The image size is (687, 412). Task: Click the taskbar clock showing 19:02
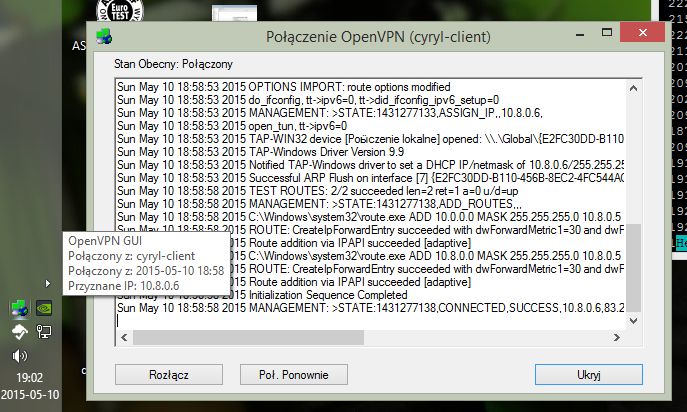pos(29,378)
